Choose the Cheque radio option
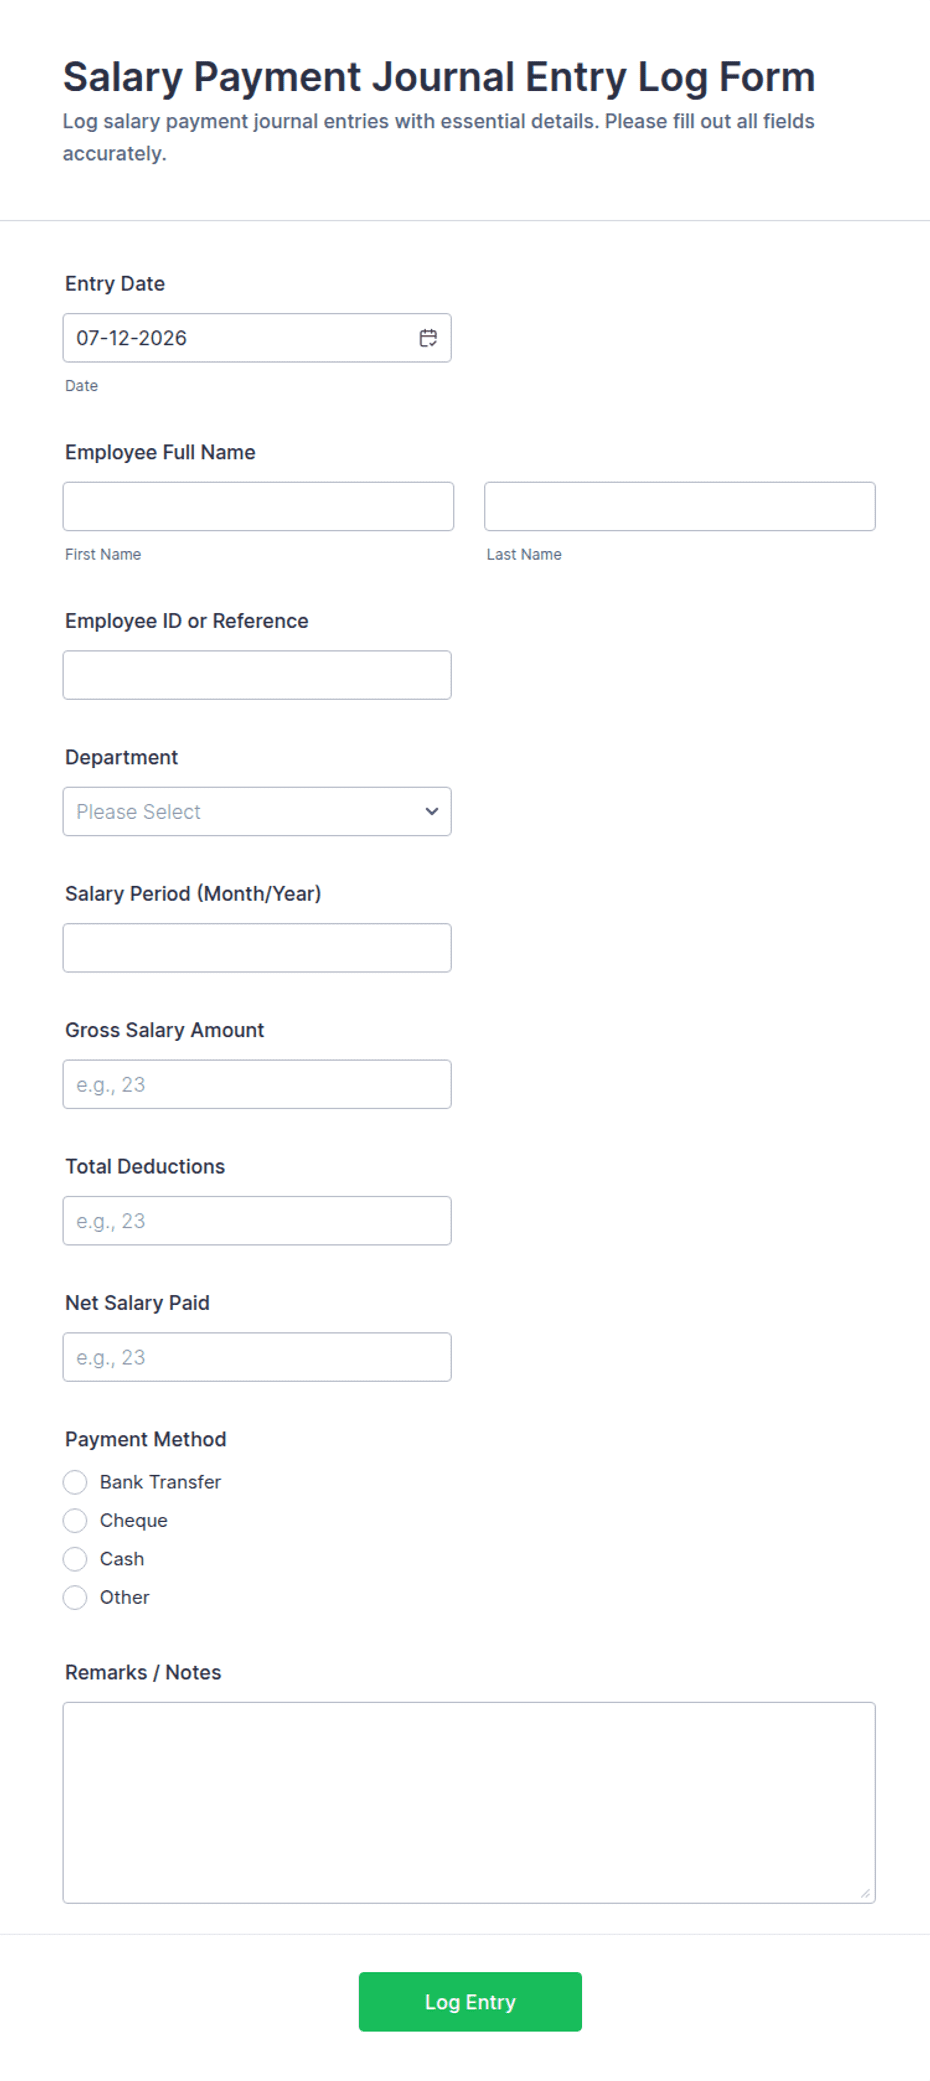930x2081 pixels. [x=75, y=1520]
